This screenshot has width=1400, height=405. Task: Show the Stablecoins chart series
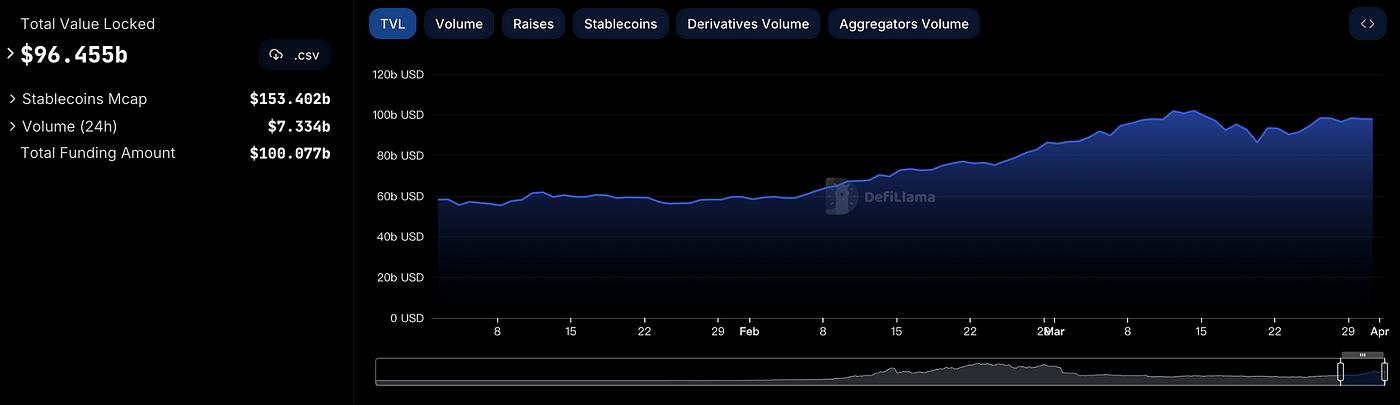point(620,24)
